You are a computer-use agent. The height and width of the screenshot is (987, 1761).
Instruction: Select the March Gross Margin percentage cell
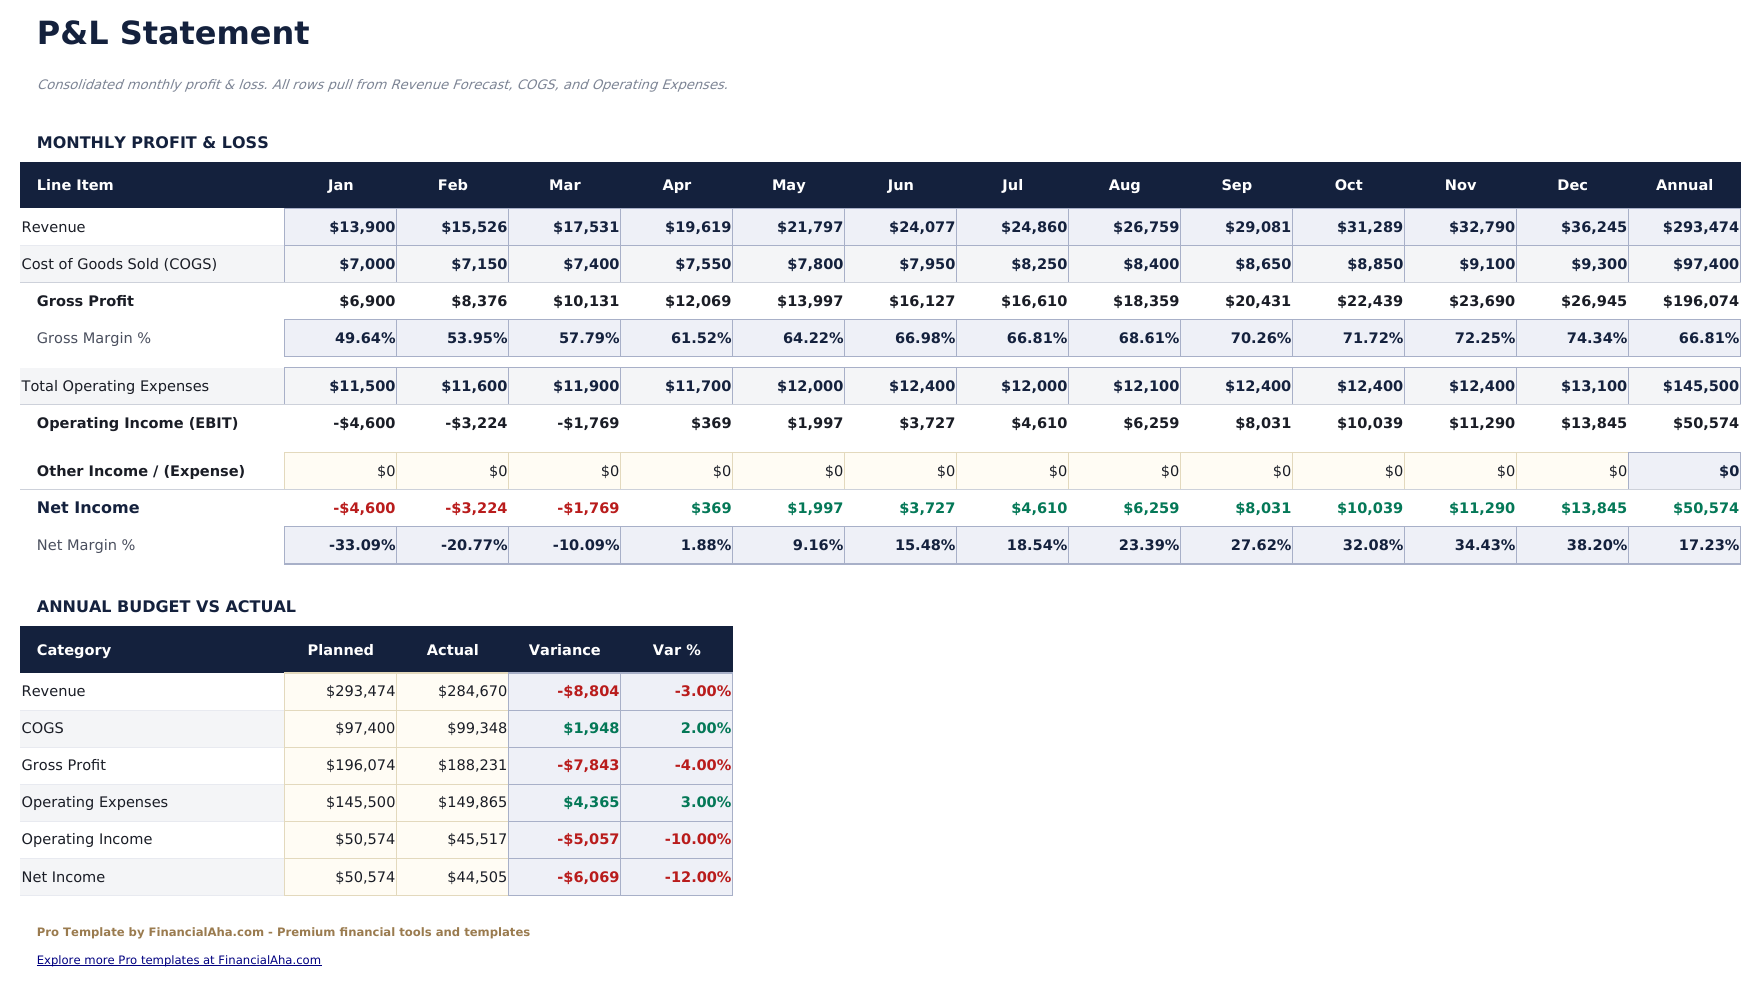point(565,338)
